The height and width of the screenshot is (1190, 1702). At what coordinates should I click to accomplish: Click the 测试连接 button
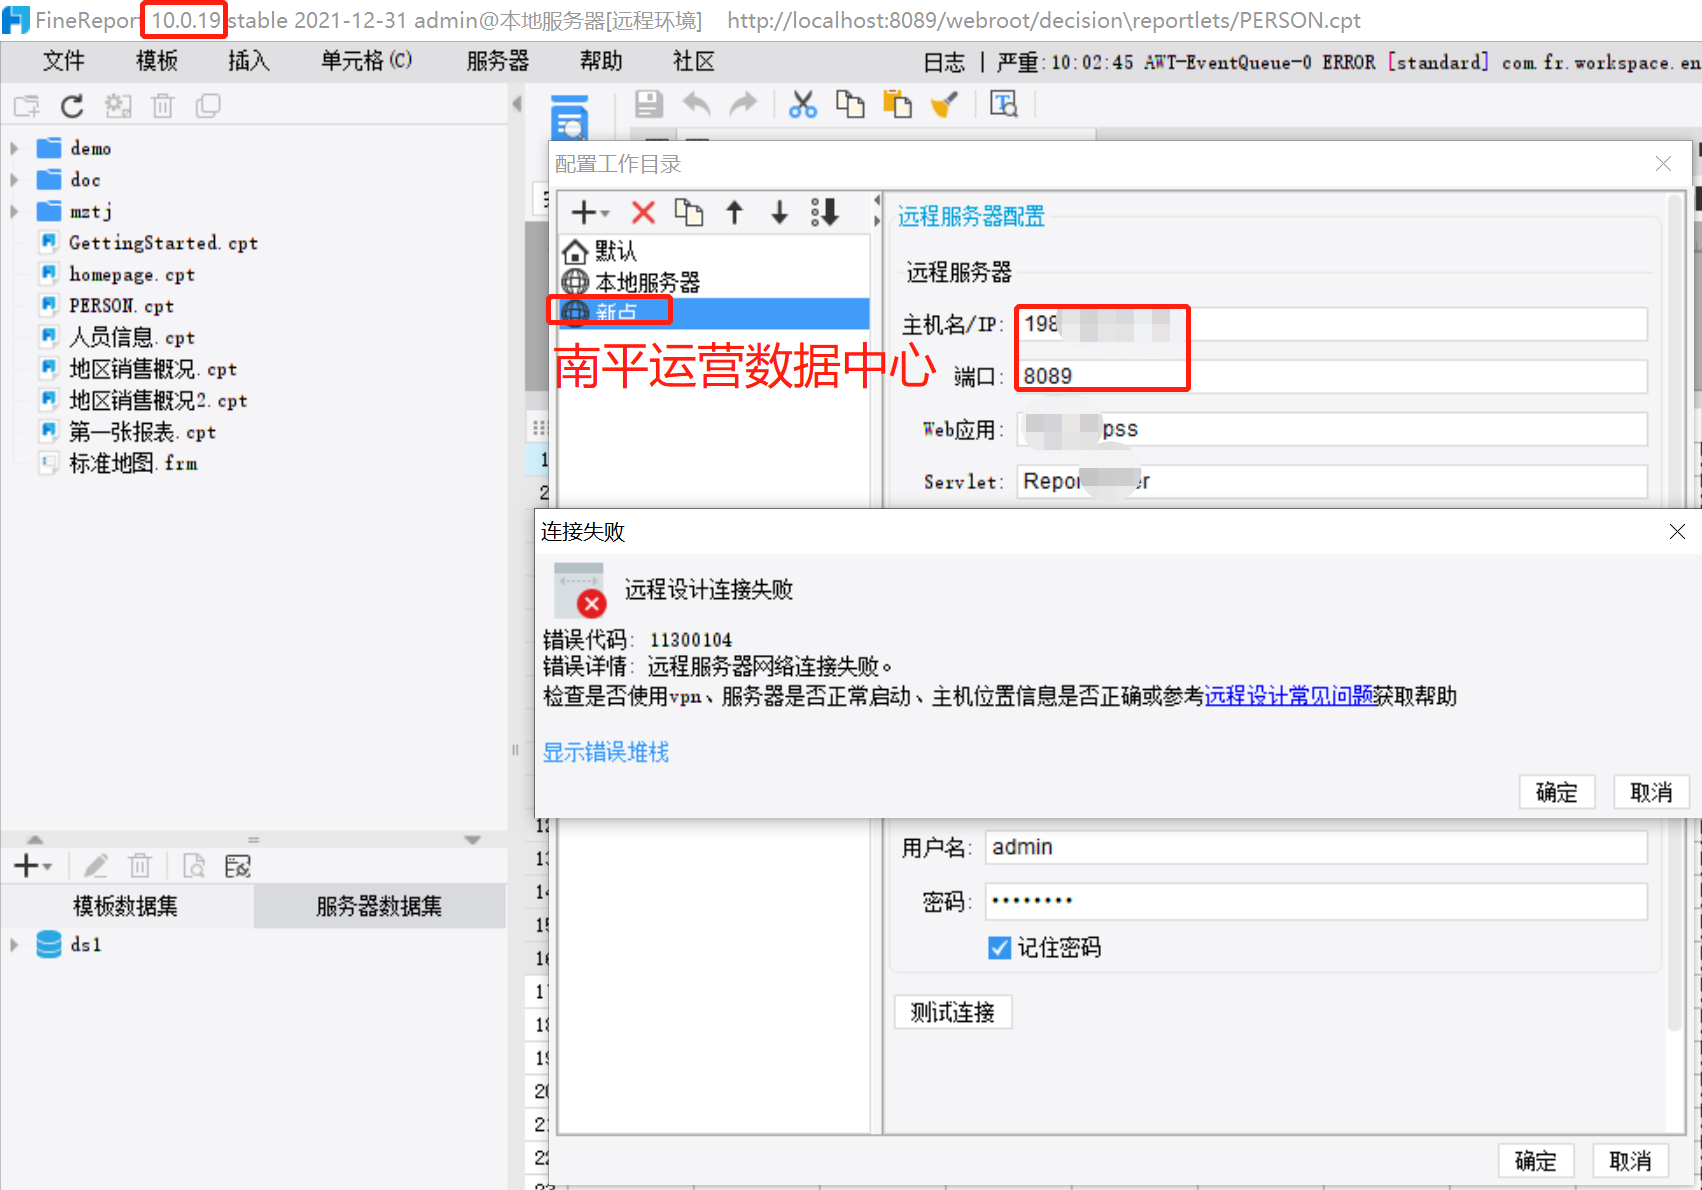(953, 1013)
